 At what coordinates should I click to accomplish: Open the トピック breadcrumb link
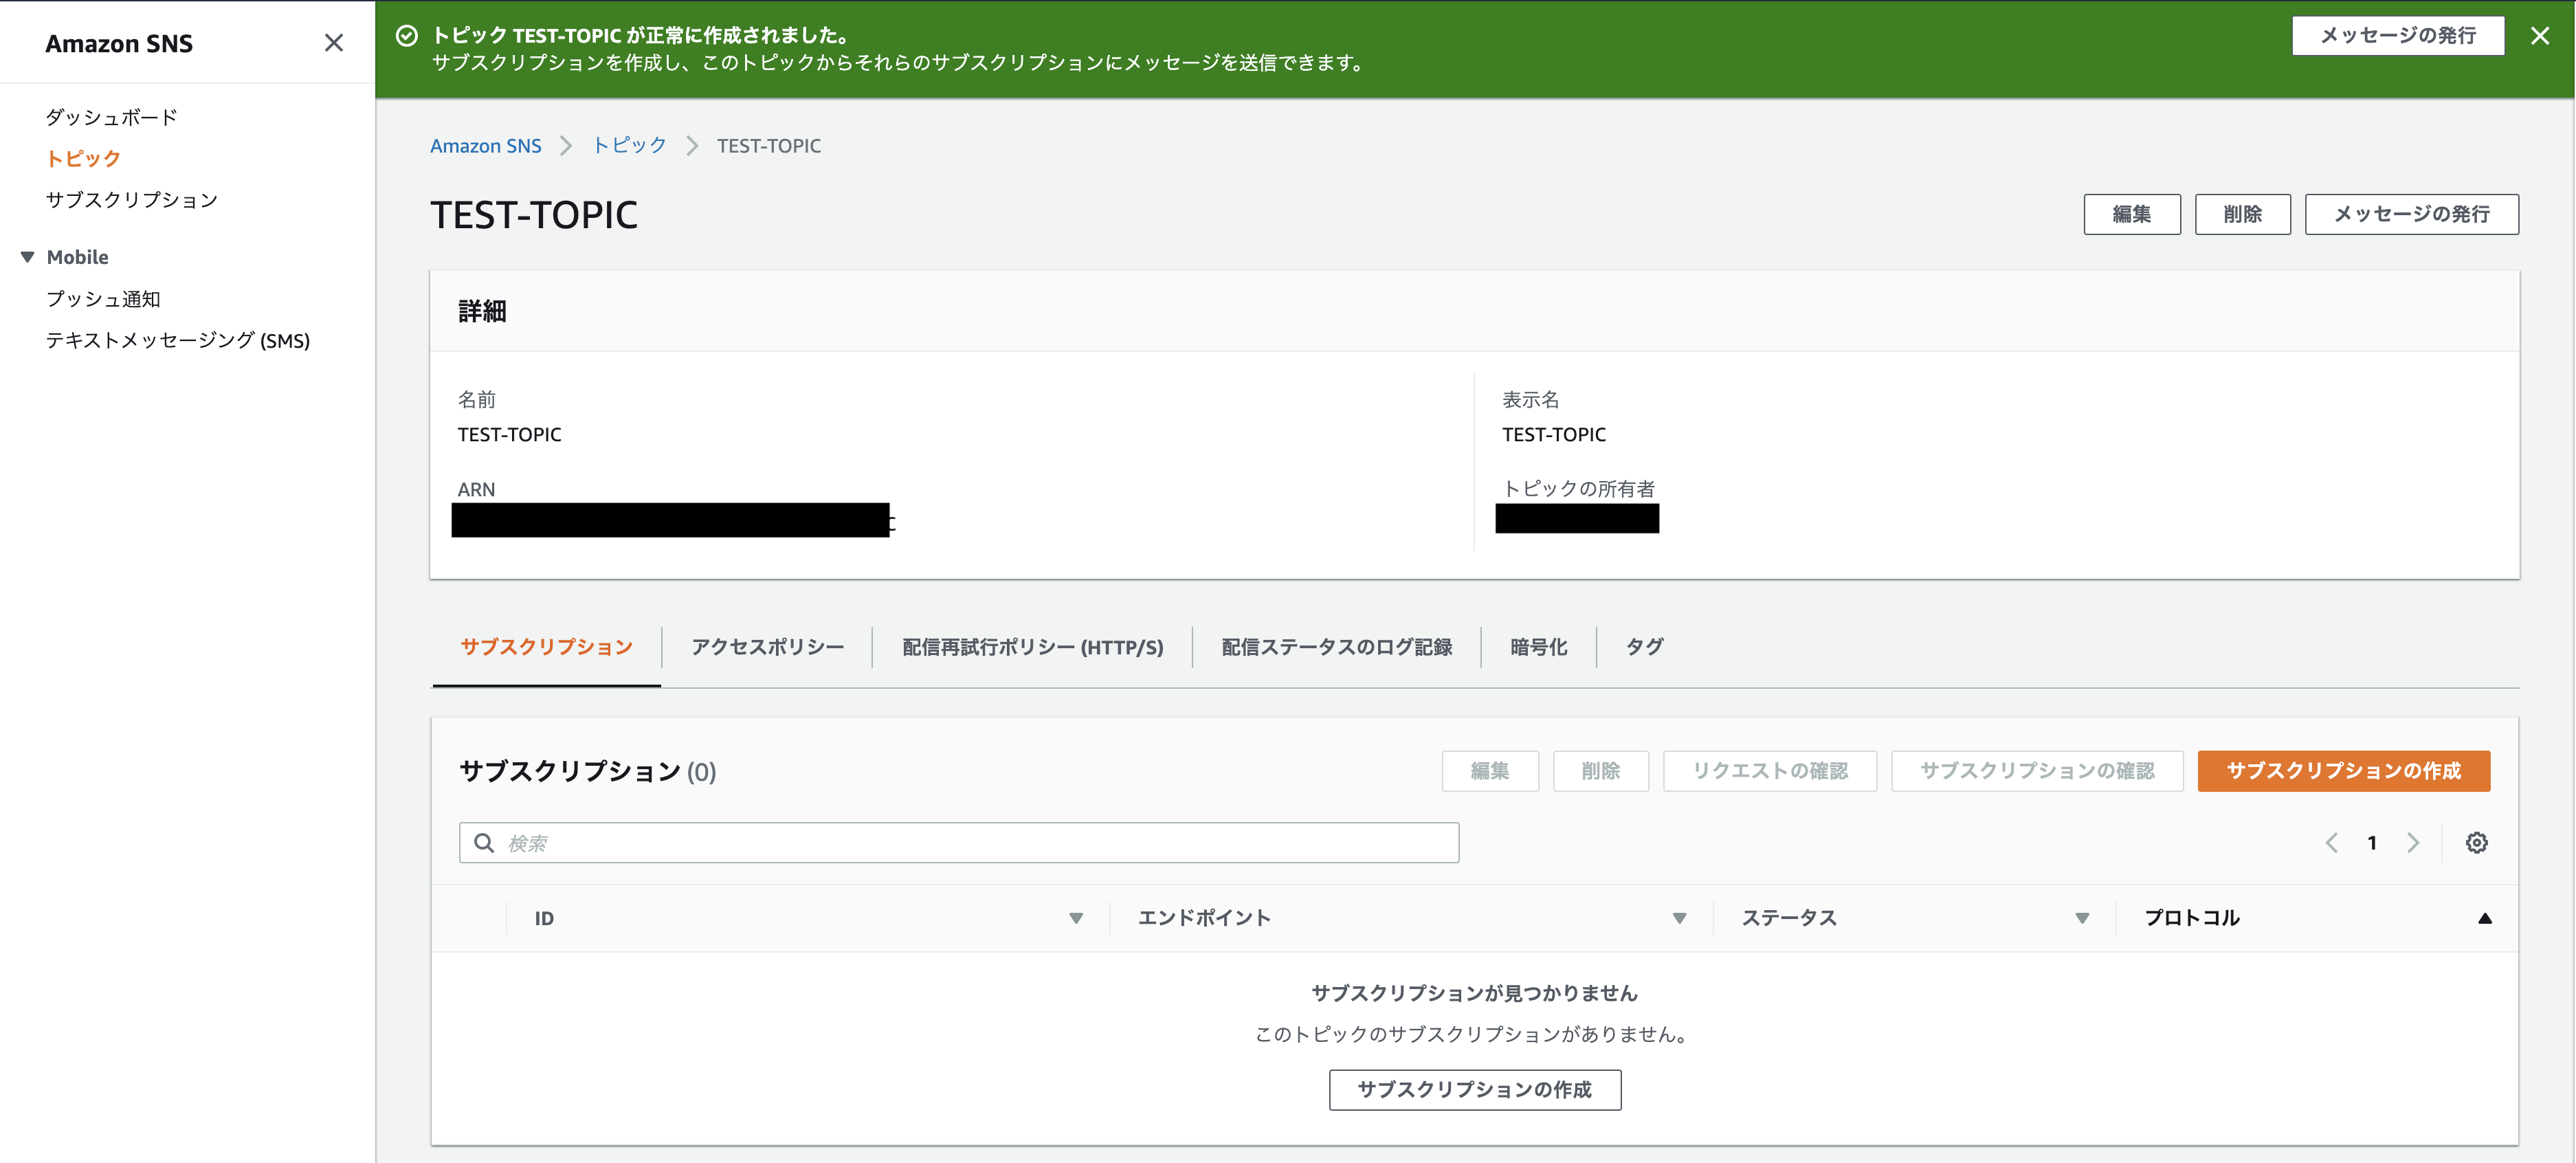(629, 146)
